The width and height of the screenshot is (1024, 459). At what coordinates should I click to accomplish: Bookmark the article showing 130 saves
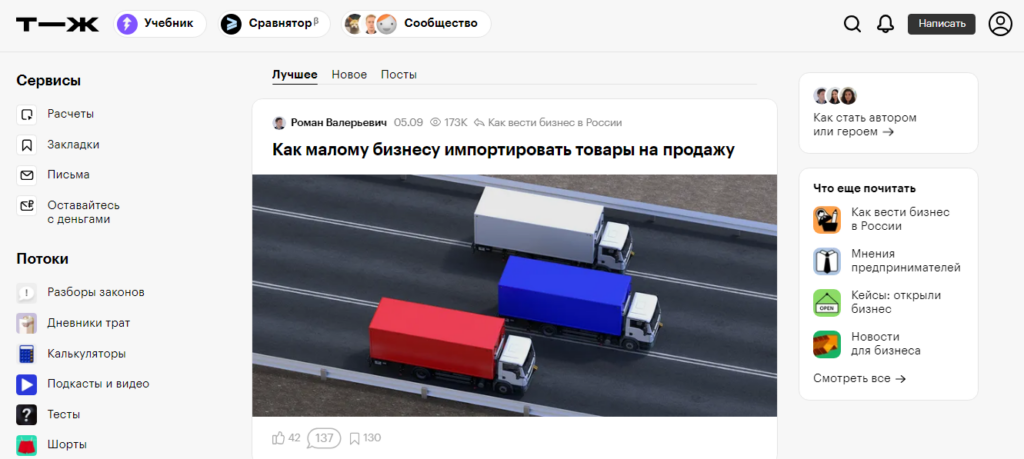click(354, 438)
